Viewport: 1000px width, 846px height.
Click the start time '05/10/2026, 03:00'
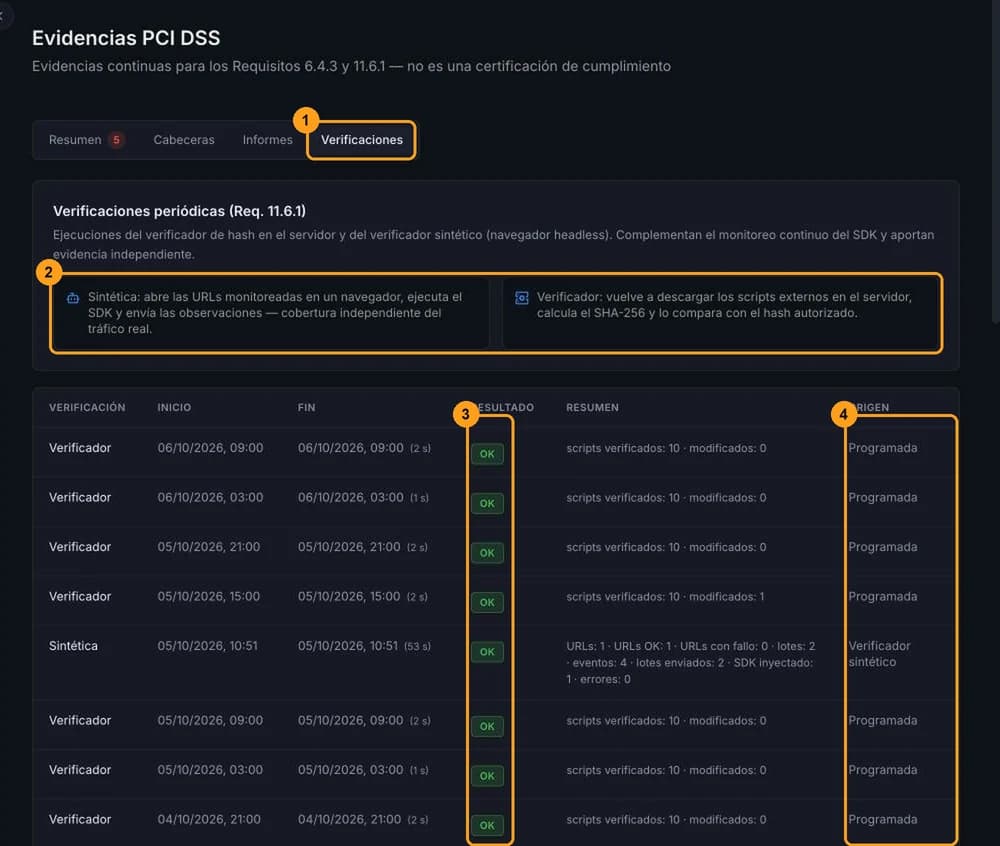click(210, 770)
